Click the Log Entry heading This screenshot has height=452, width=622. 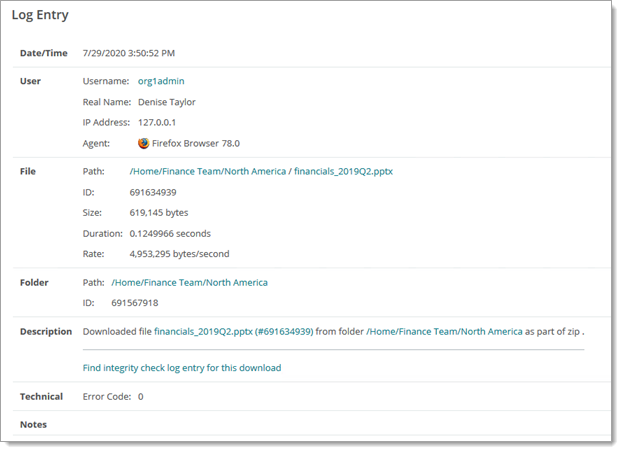pyautogui.click(x=47, y=16)
